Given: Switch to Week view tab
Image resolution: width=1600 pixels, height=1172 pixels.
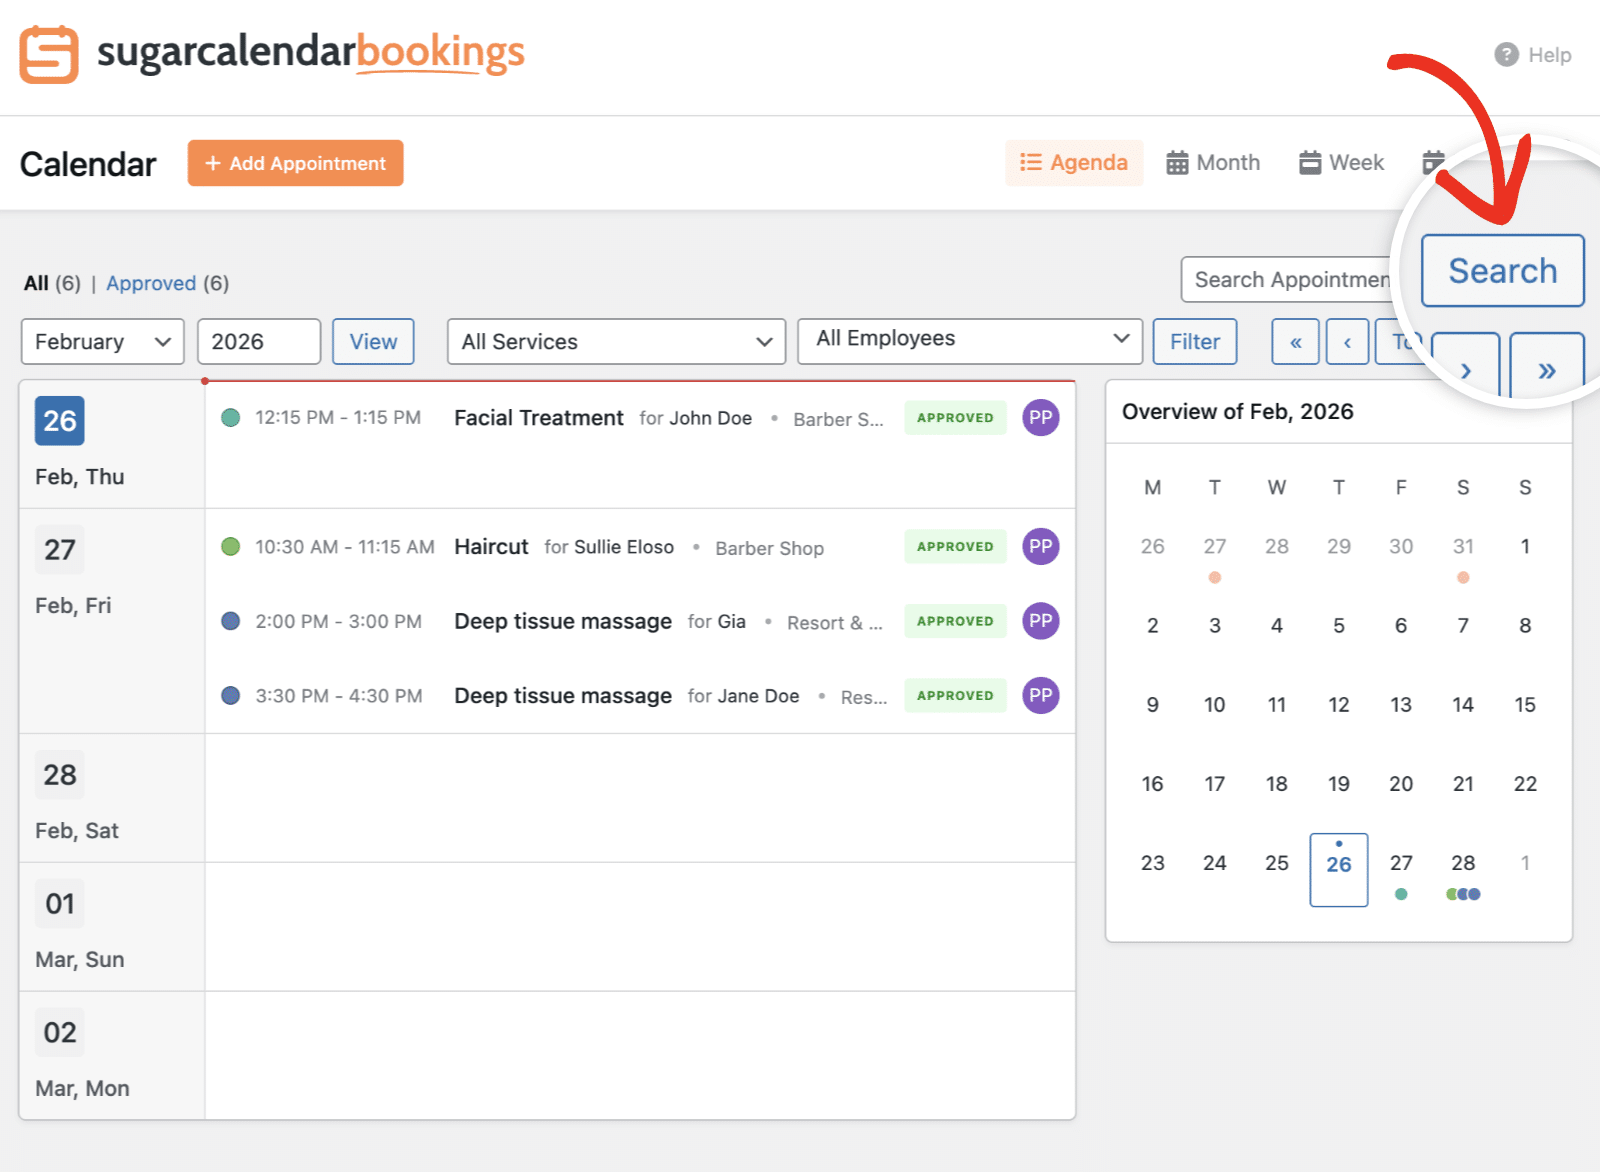Looking at the screenshot, I should 1341,163.
